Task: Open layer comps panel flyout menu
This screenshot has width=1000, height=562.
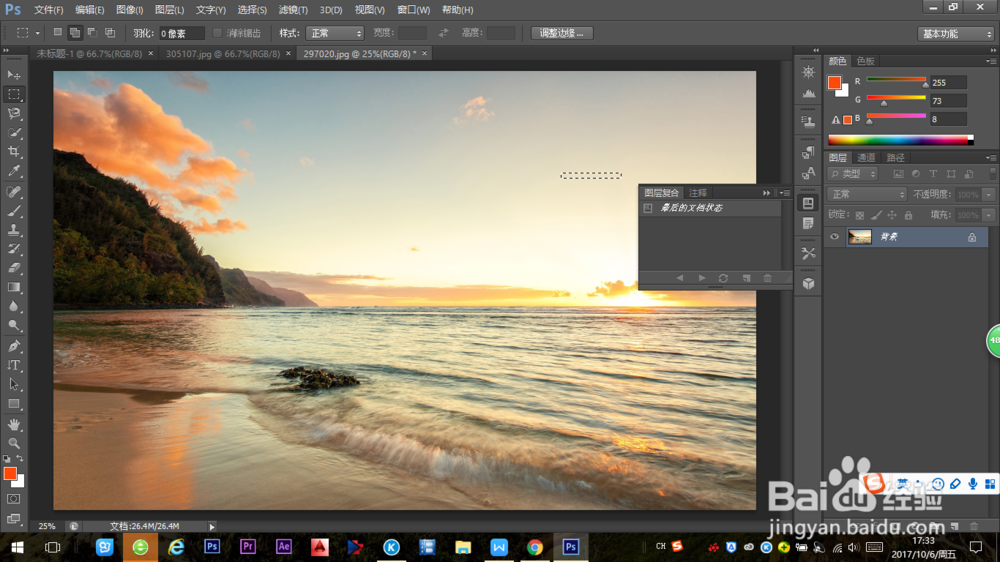Action: tap(784, 193)
